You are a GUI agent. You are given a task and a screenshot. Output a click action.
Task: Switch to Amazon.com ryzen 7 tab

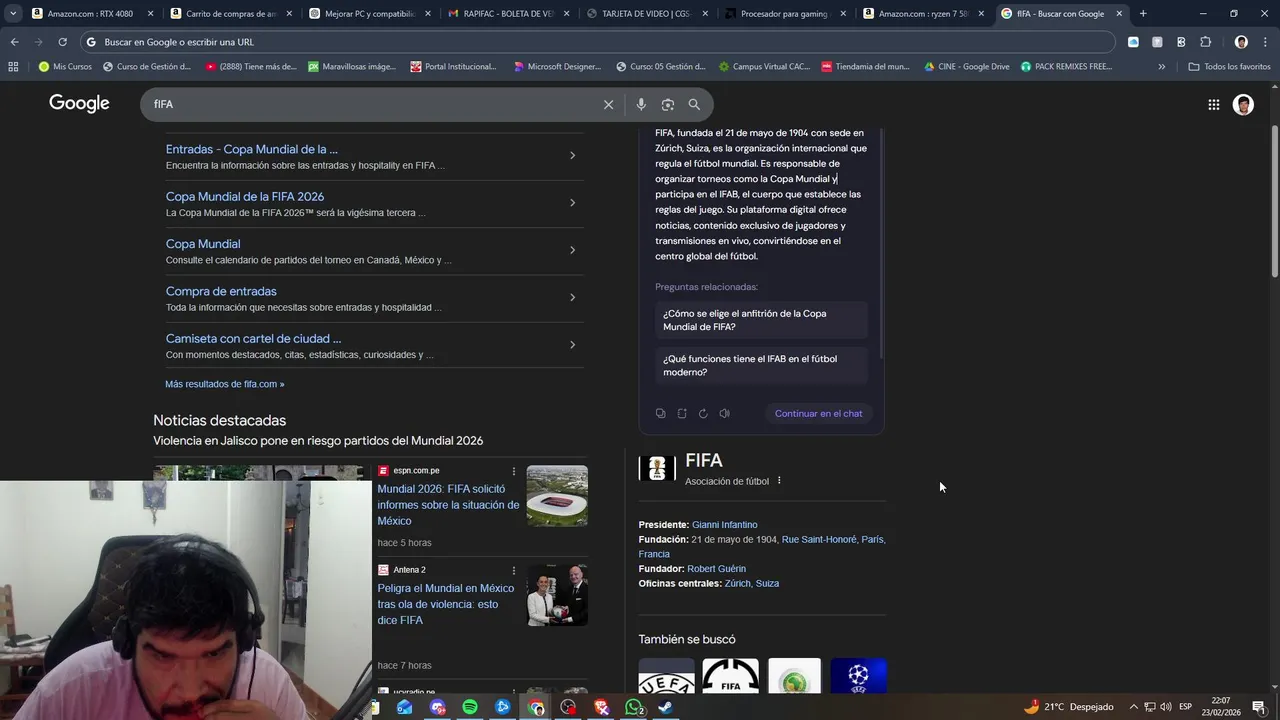(x=923, y=14)
